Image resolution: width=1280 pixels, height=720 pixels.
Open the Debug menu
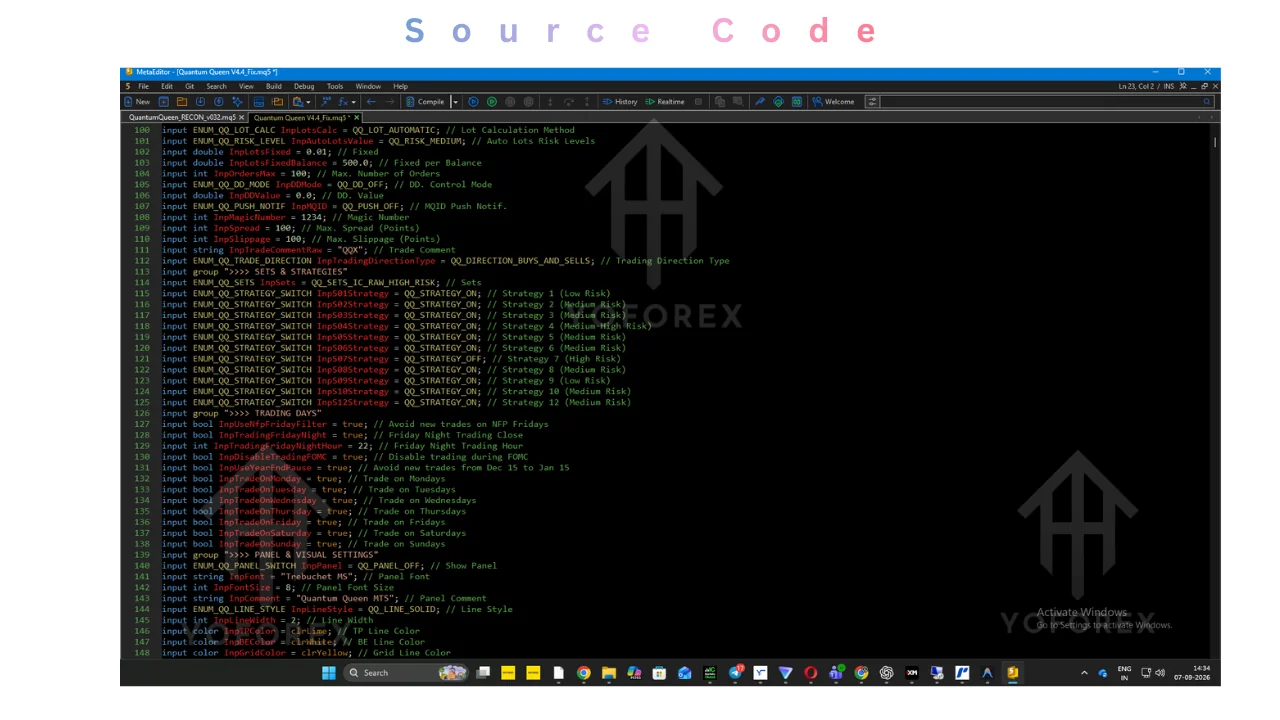click(x=304, y=87)
